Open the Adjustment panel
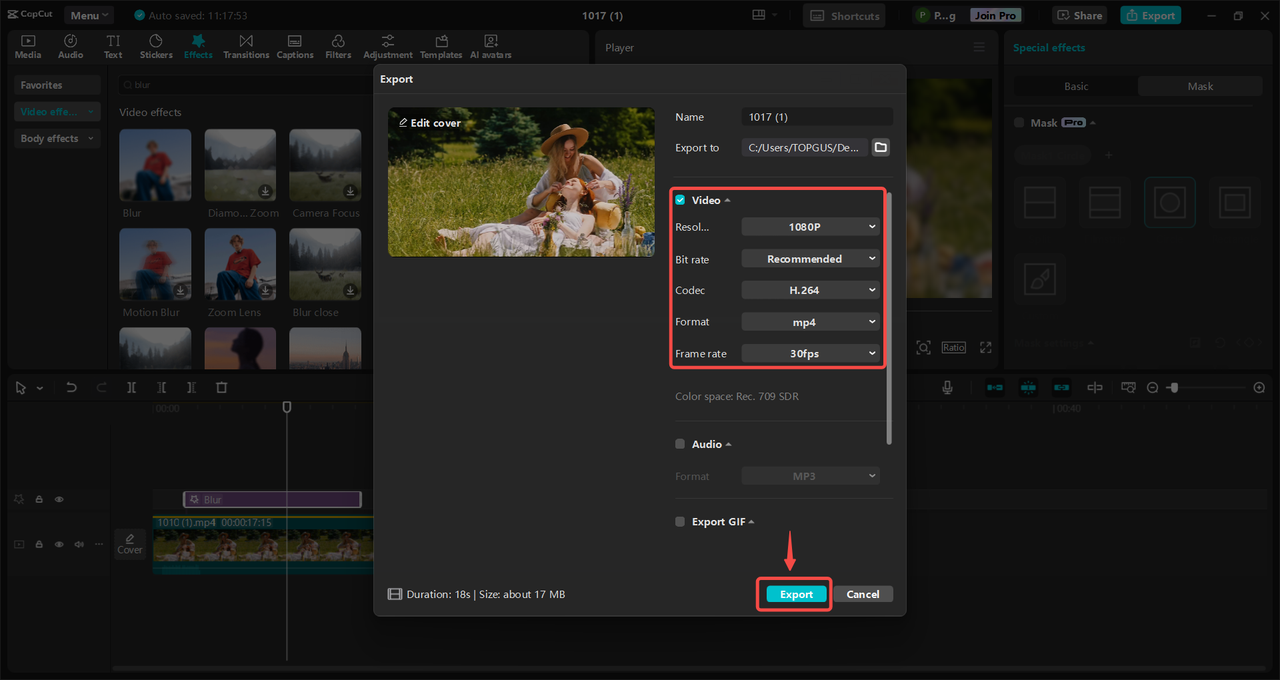Viewport: 1280px width, 680px height. [388, 46]
